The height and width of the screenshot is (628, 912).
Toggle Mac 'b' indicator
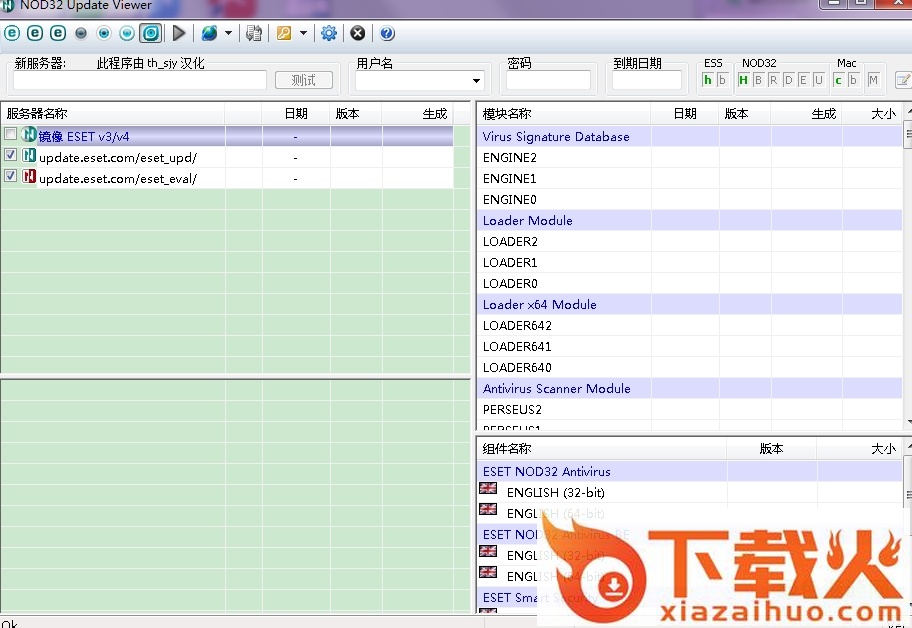[x=853, y=80]
